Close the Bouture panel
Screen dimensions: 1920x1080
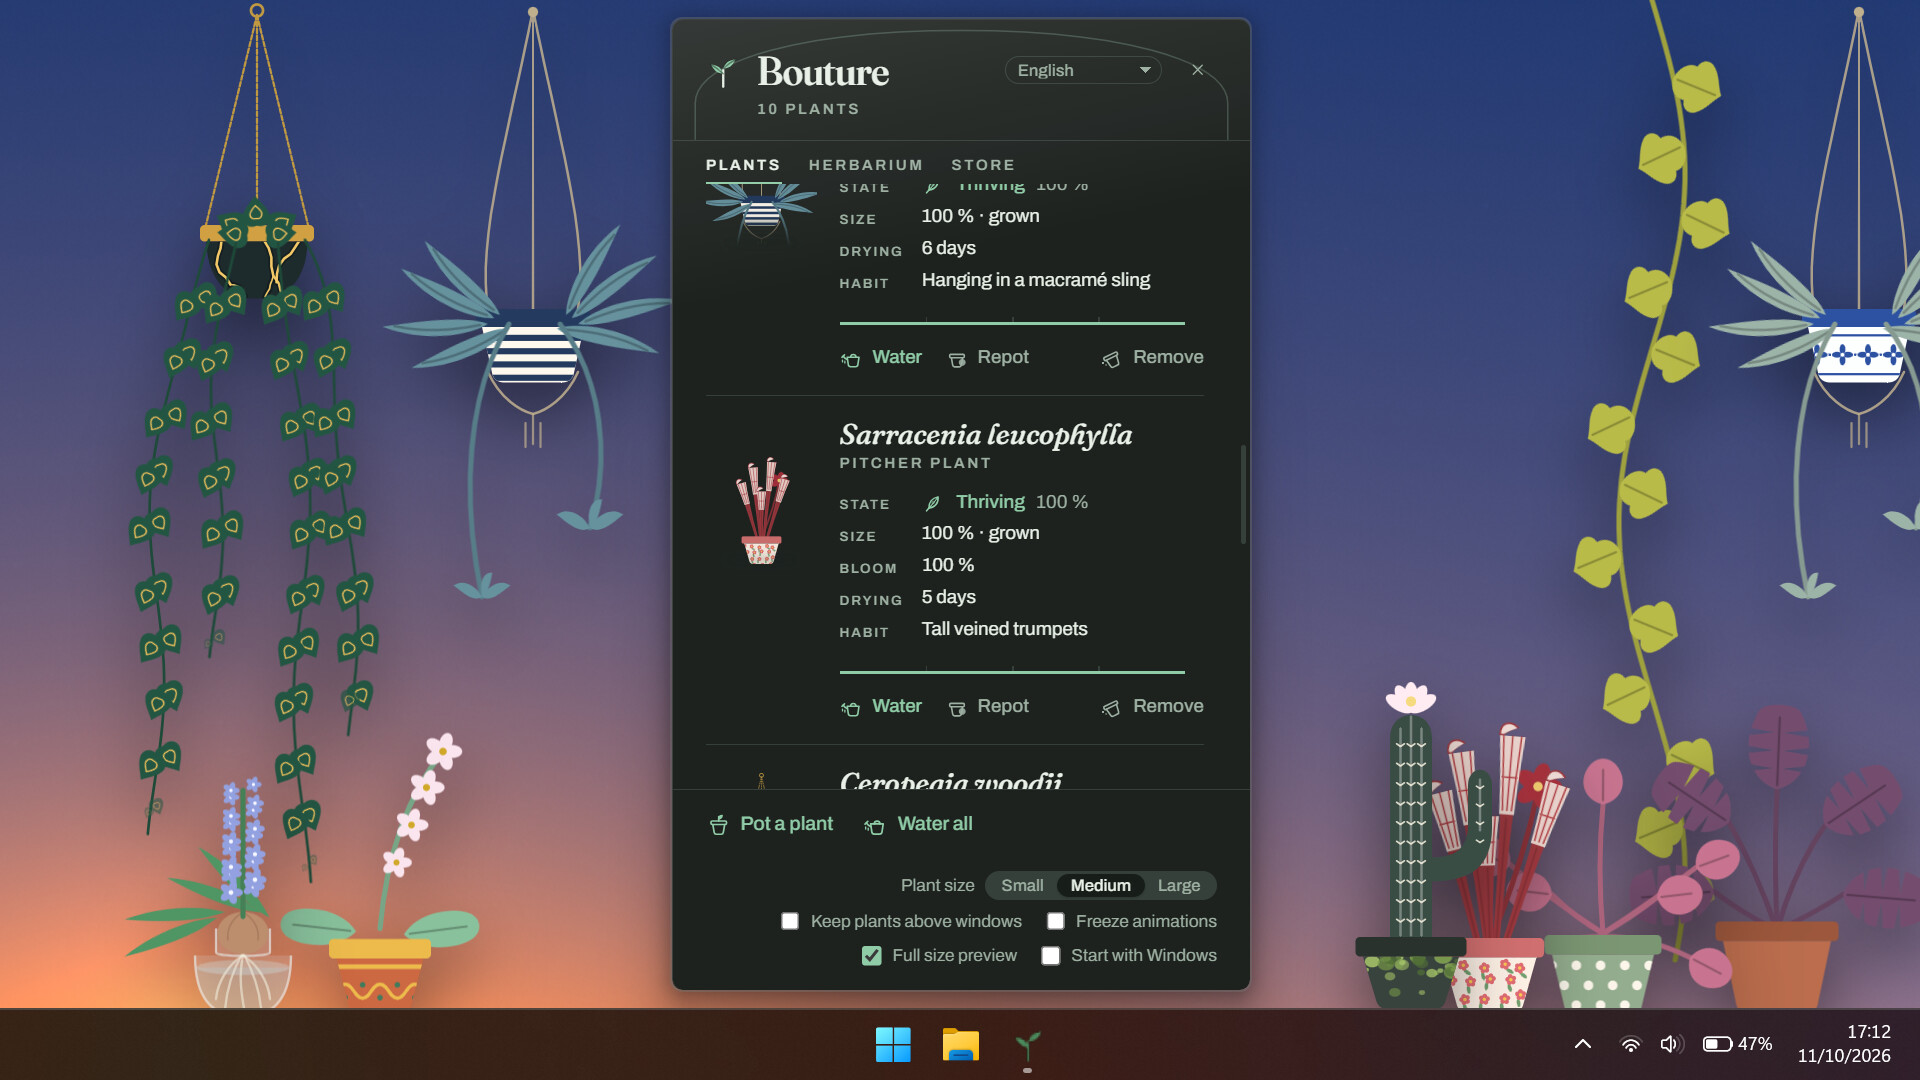pos(1198,70)
